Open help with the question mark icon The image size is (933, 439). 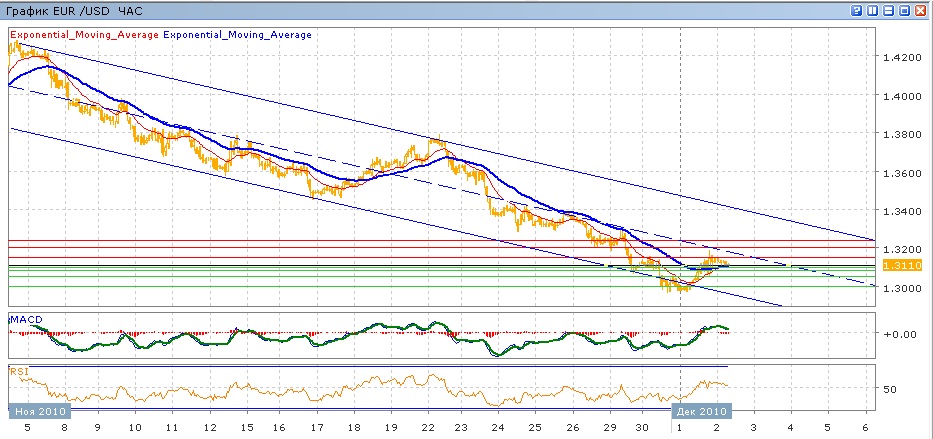tap(857, 10)
